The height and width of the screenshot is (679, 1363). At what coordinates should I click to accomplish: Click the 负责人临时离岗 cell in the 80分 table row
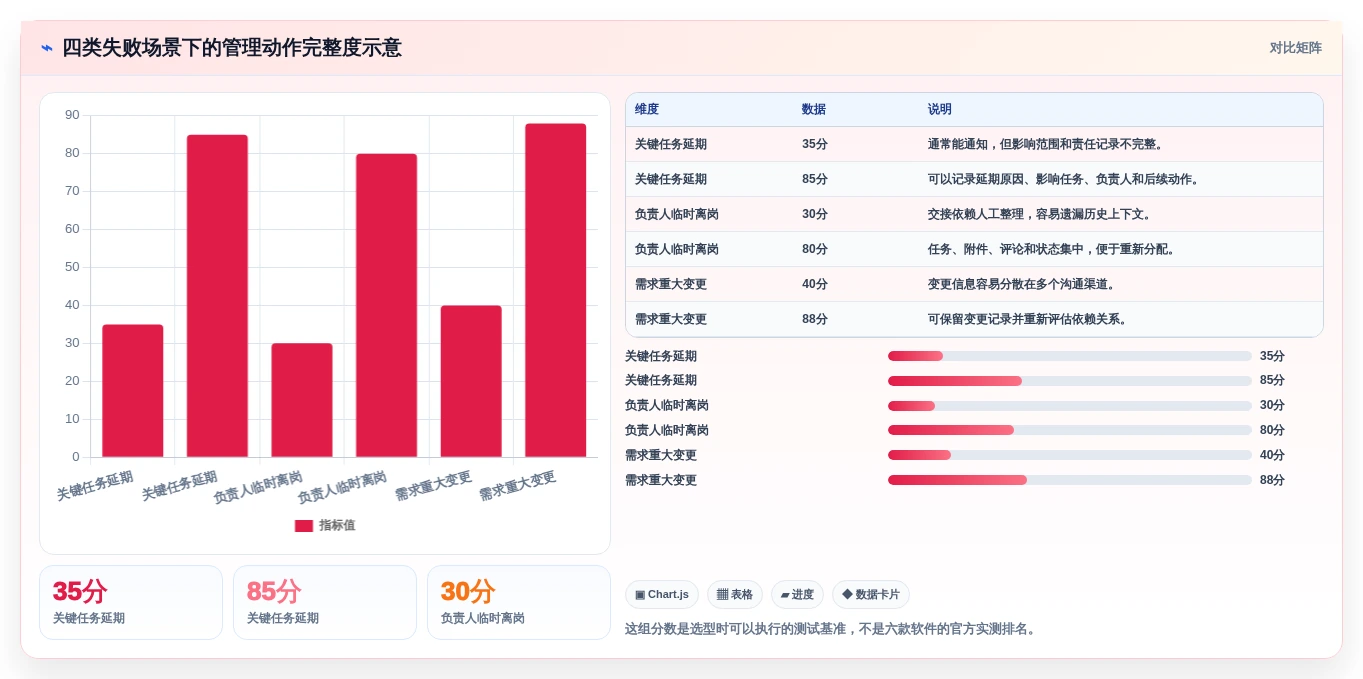click(677, 249)
